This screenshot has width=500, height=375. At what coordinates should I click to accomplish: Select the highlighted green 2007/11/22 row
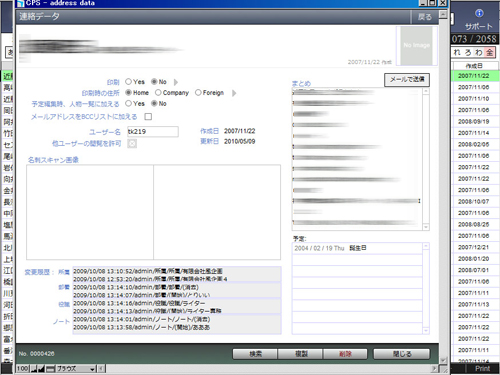[x=475, y=76]
